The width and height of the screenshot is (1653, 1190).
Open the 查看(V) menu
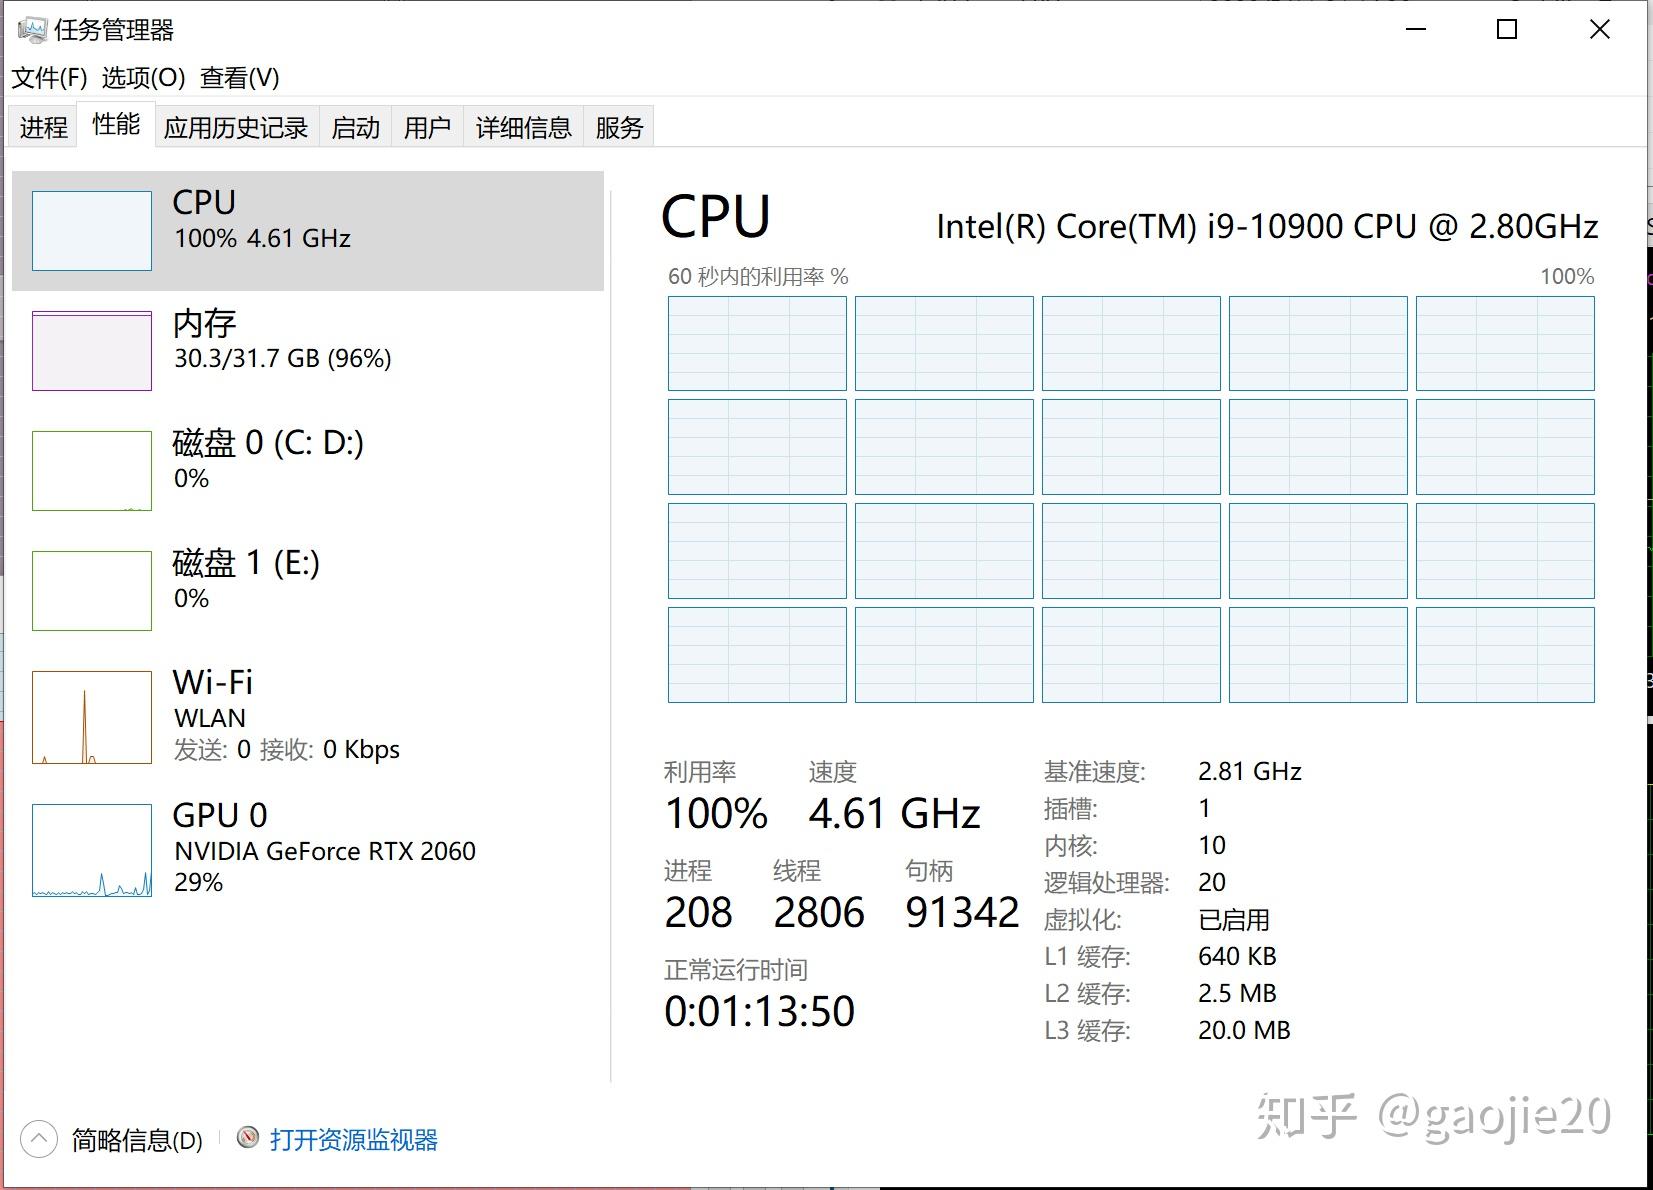coord(238,77)
